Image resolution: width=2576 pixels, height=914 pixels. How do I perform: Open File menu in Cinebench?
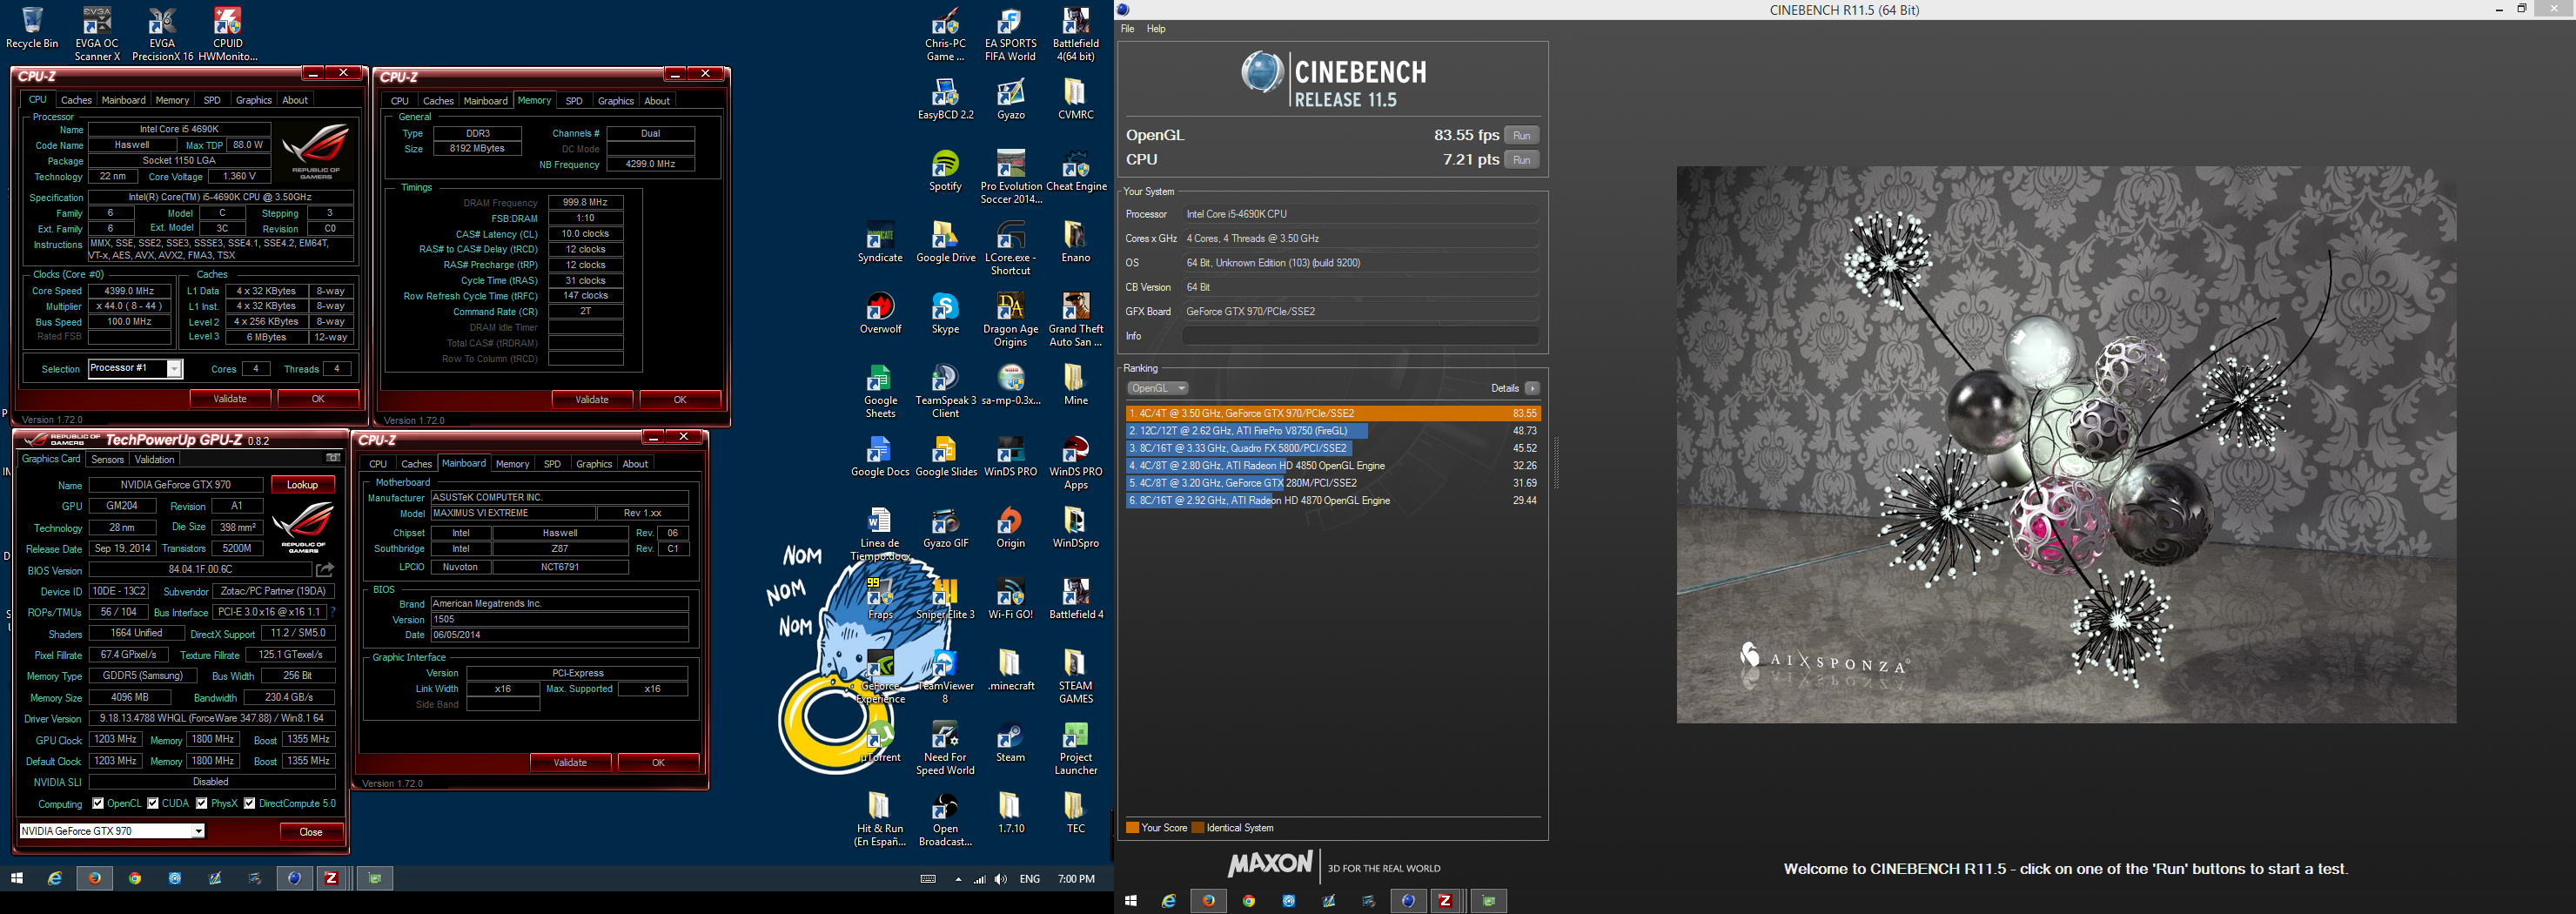1127,29
